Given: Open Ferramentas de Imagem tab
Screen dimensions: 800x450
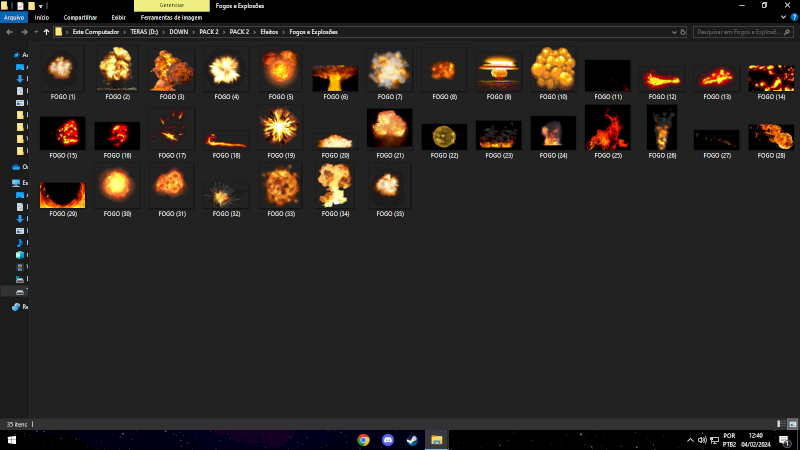Looking at the screenshot, I should [171, 17].
